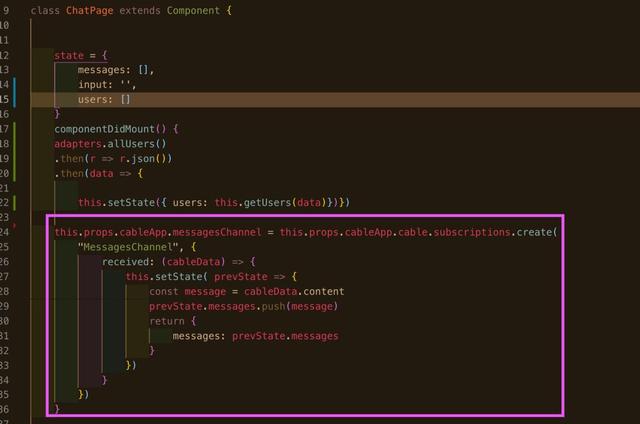The width and height of the screenshot is (640, 424).
Task: Click the push method call
Action: pos(273,306)
